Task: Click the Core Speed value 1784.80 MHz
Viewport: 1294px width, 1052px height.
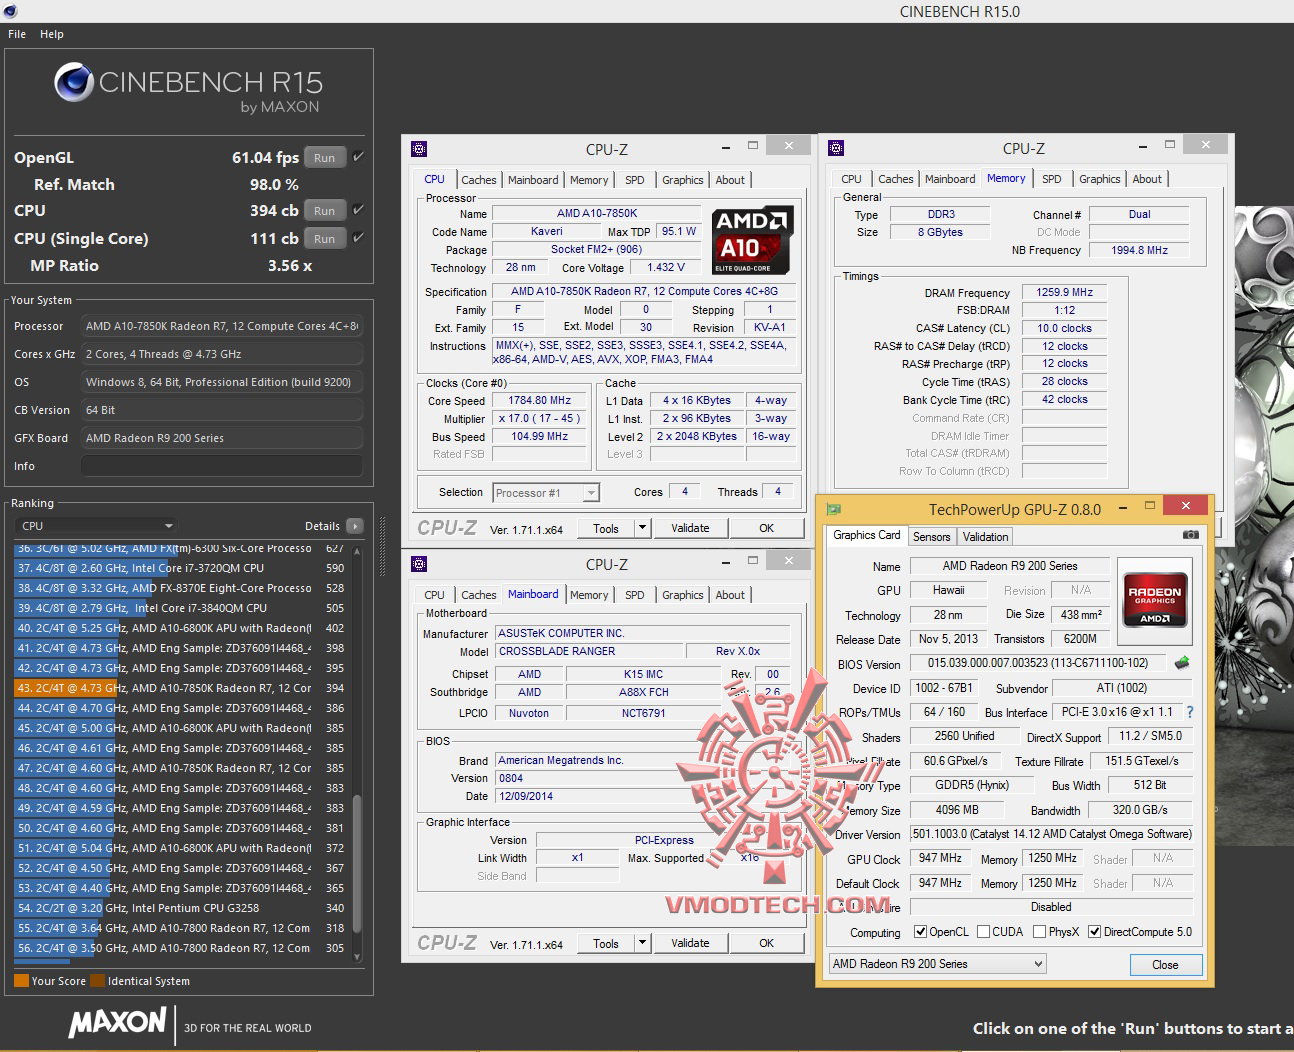Action: (540, 400)
